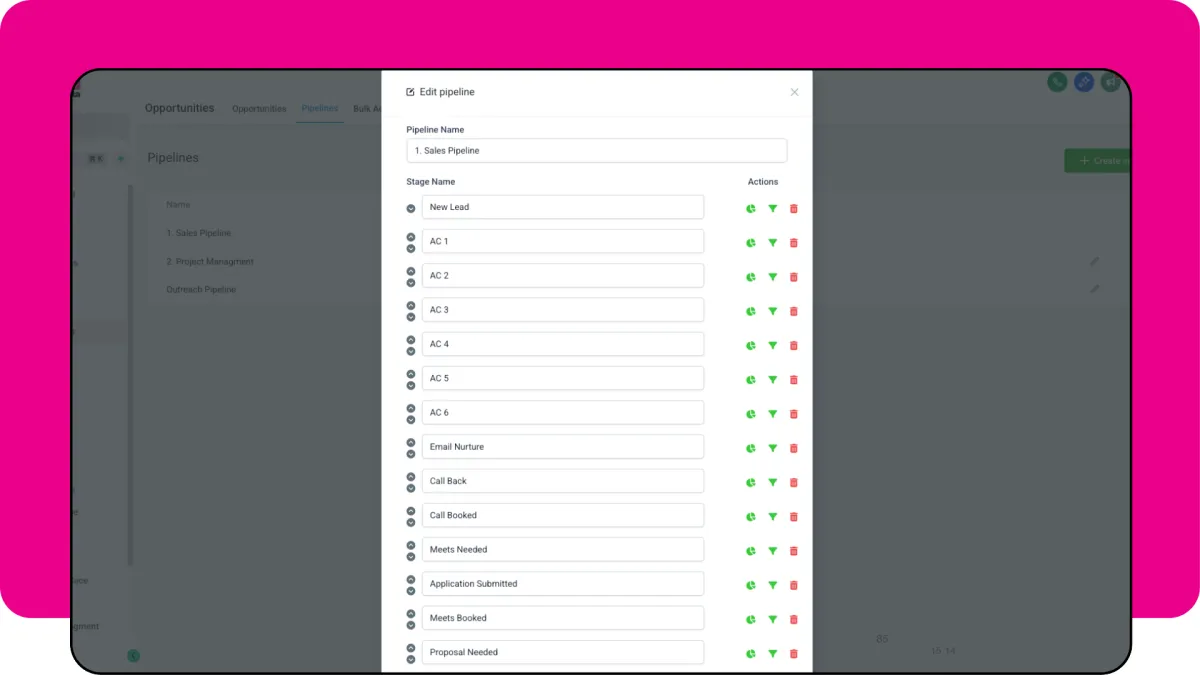This screenshot has width=1200, height=675.
Task: Delete the Proposal Needed stage
Action: tap(794, 654)
